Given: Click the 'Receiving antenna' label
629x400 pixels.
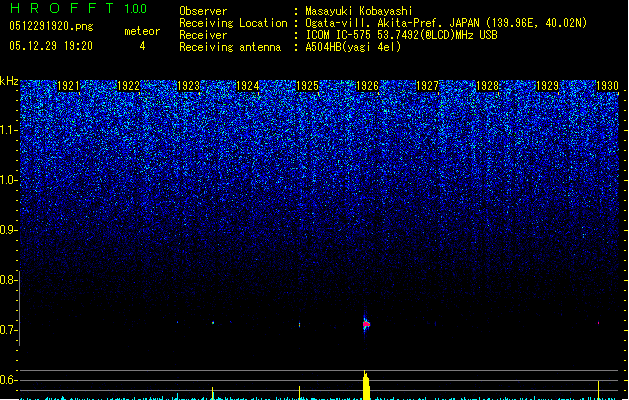Looking at the screenshot, I should (x=230, y=47).
